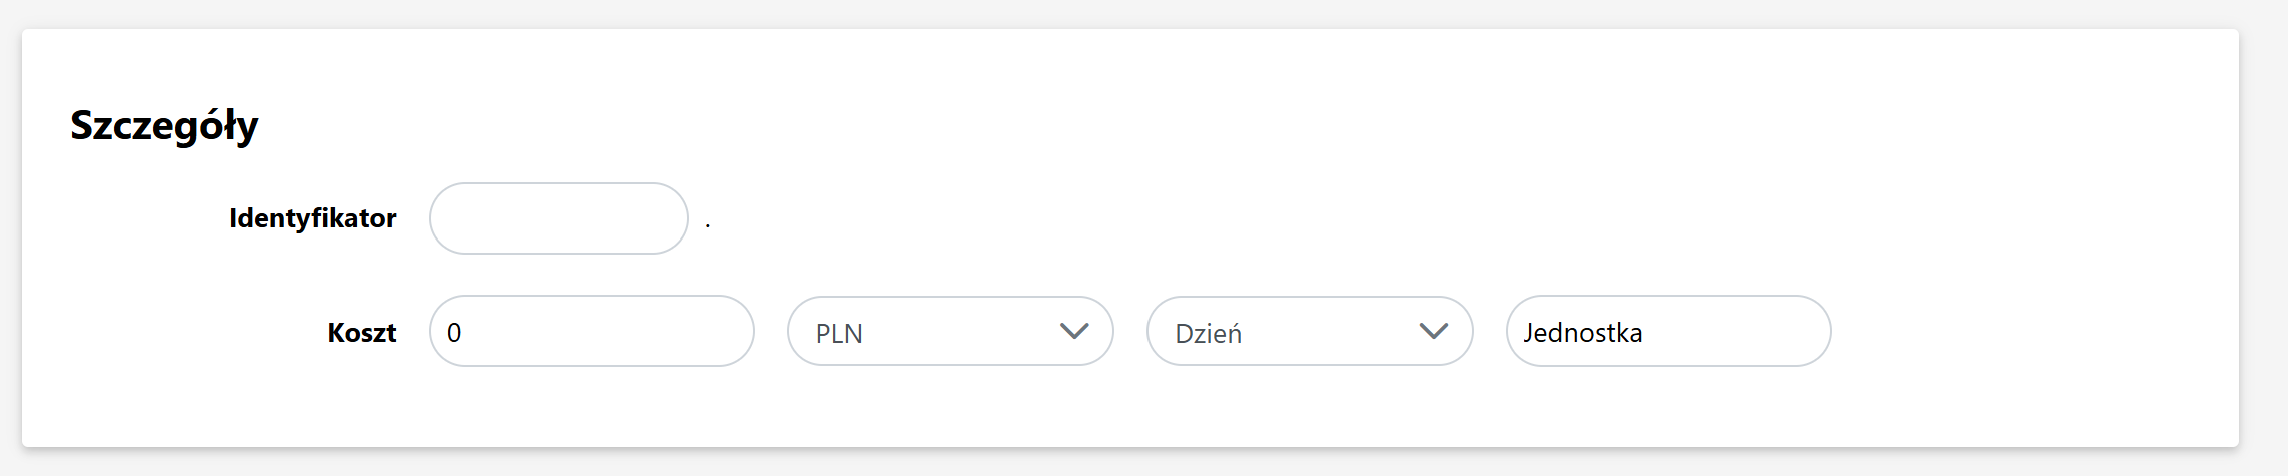Click the Identyfikator label
Viewport: 2288px width, 476px height.
pyautogui.click(x=312, y=218)
